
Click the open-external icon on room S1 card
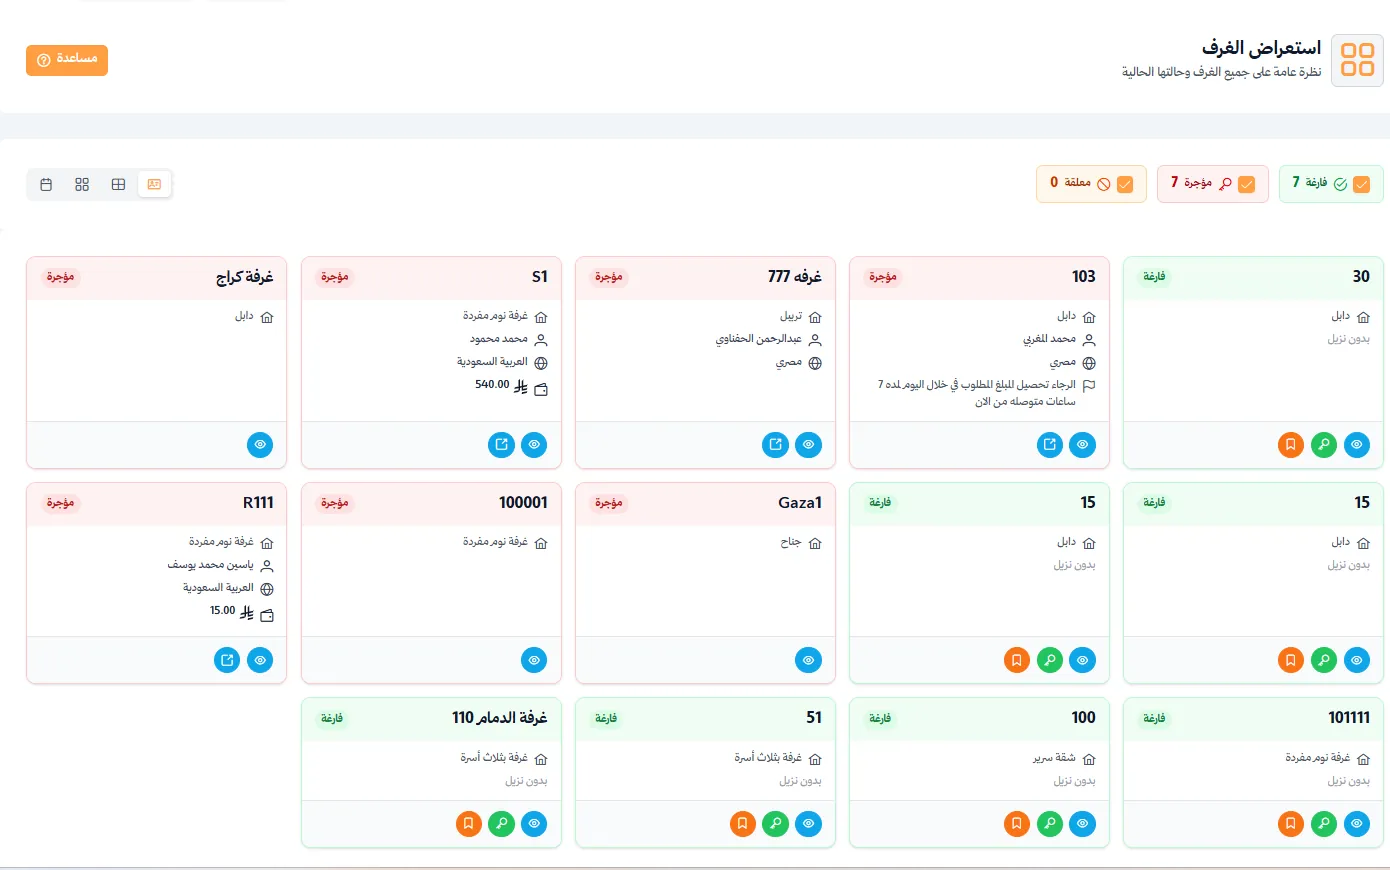click(501, 445)
